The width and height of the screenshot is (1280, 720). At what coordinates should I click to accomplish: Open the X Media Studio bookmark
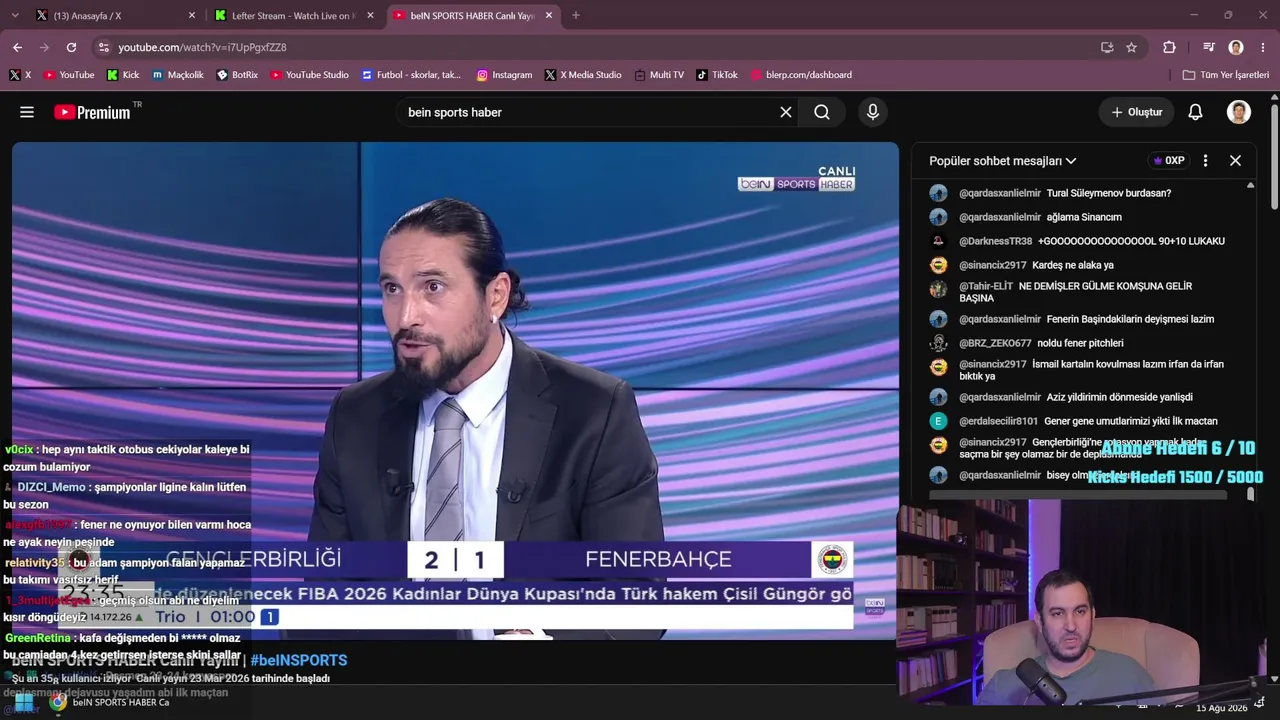[x=583, y=75]
